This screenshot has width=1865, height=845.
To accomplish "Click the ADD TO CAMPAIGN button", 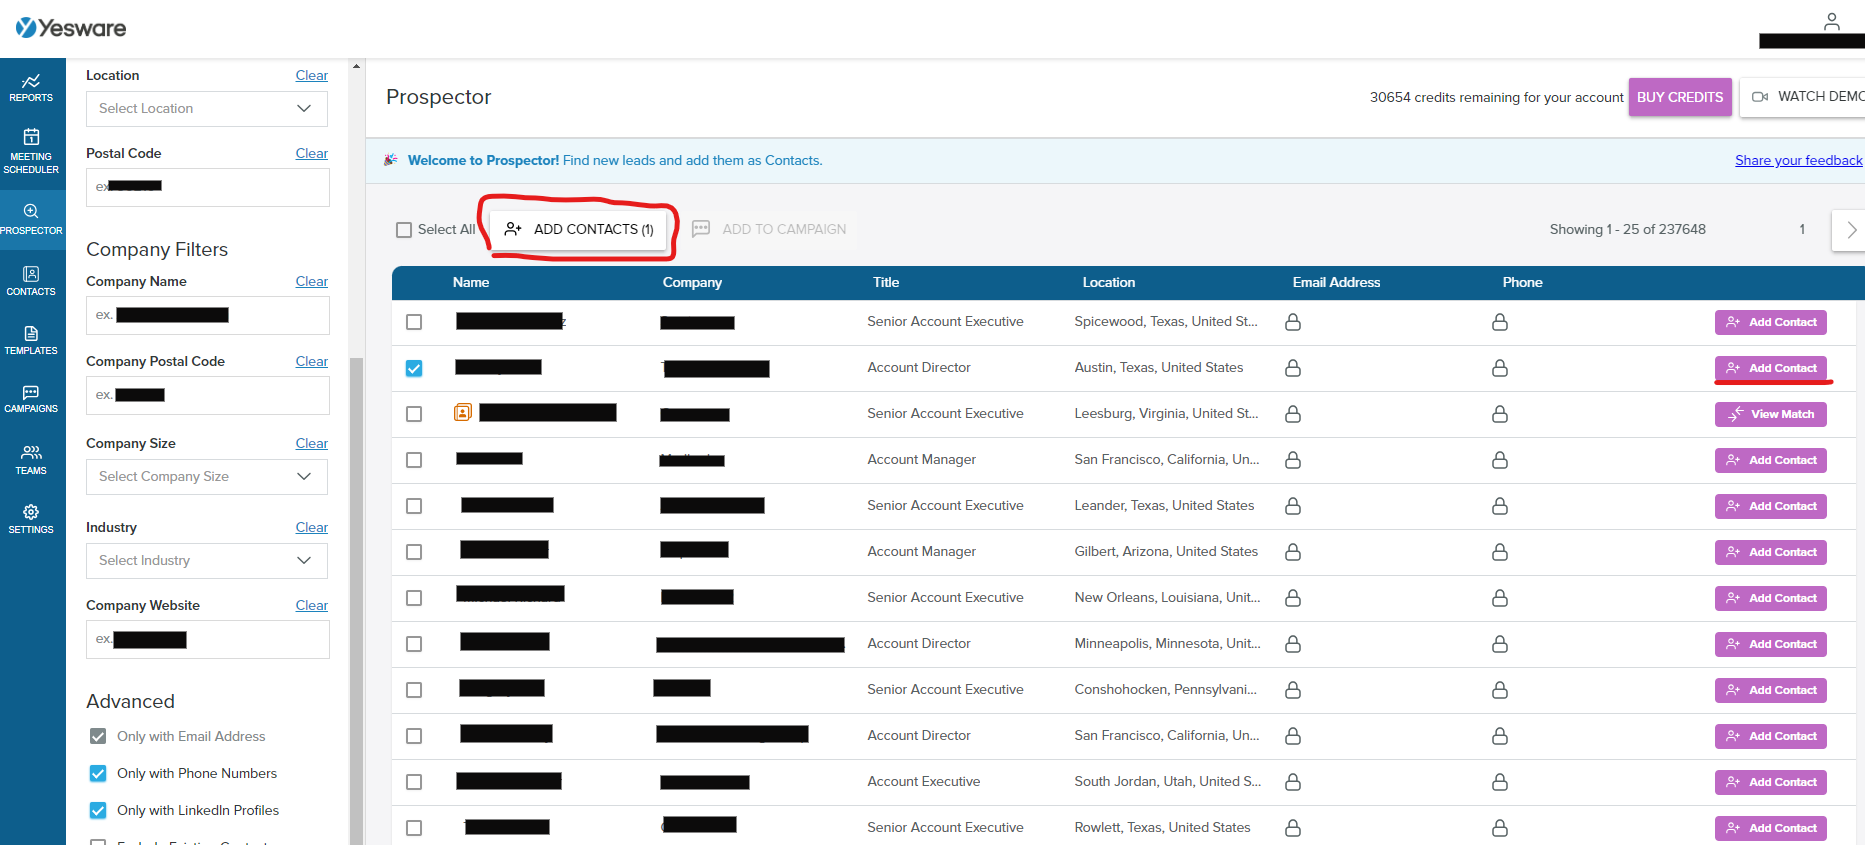I will pos(769,229).
